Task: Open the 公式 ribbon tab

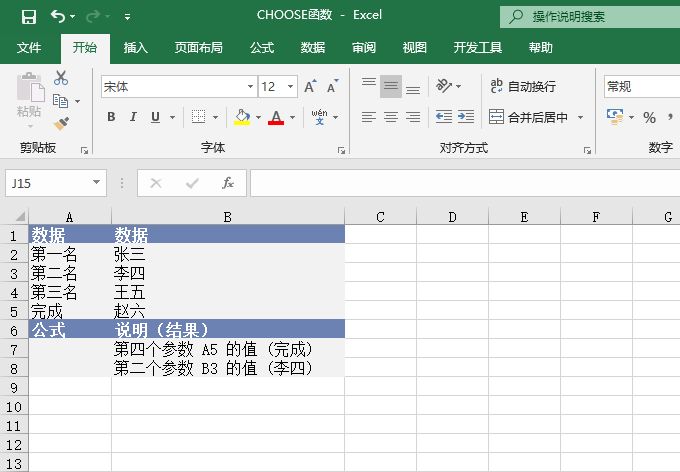Action: click(x=262, y=47)
